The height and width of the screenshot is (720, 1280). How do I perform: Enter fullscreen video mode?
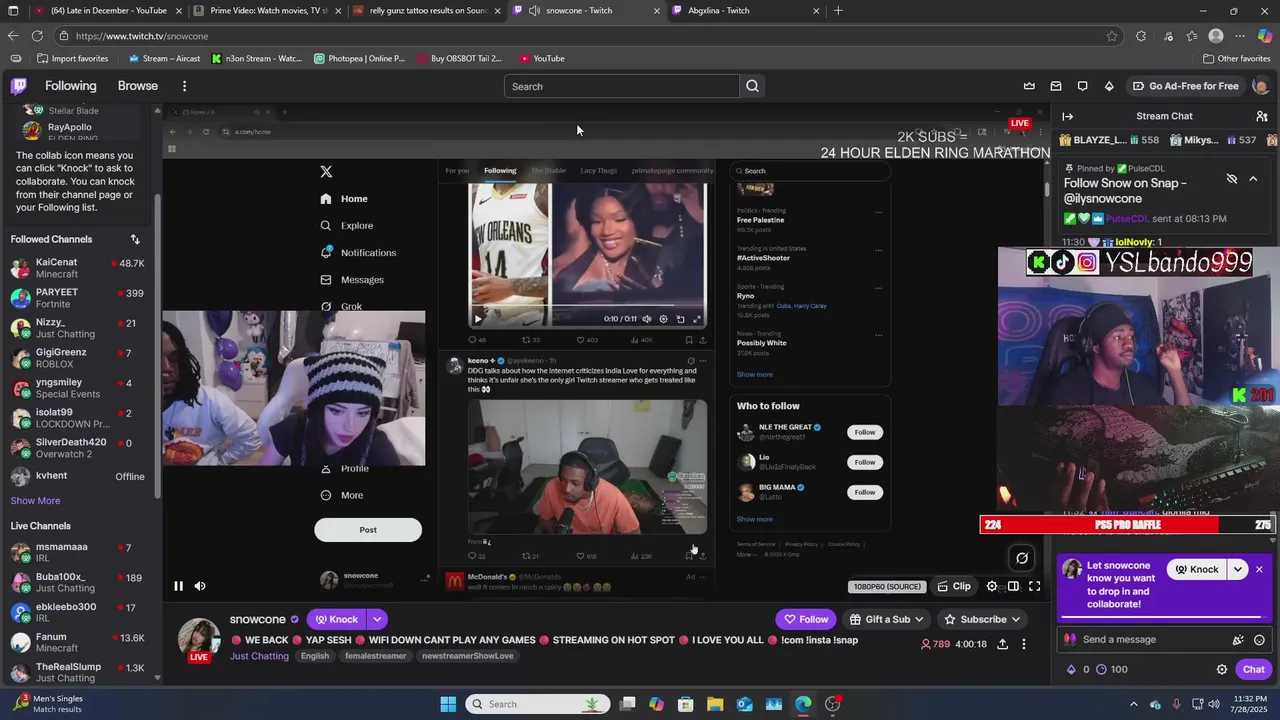[x=1035, y=586]
